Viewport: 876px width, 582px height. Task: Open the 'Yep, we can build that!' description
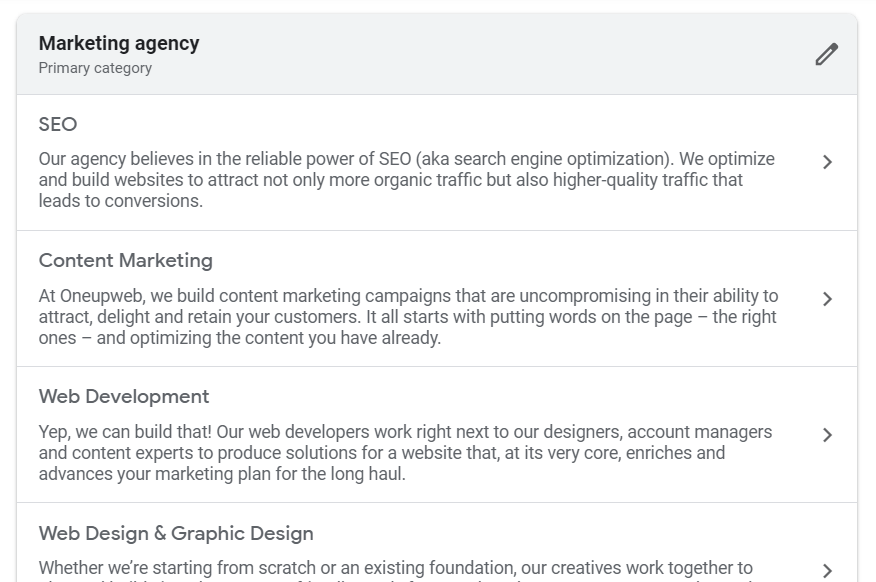pyautogui.click(x=406, y=453)
